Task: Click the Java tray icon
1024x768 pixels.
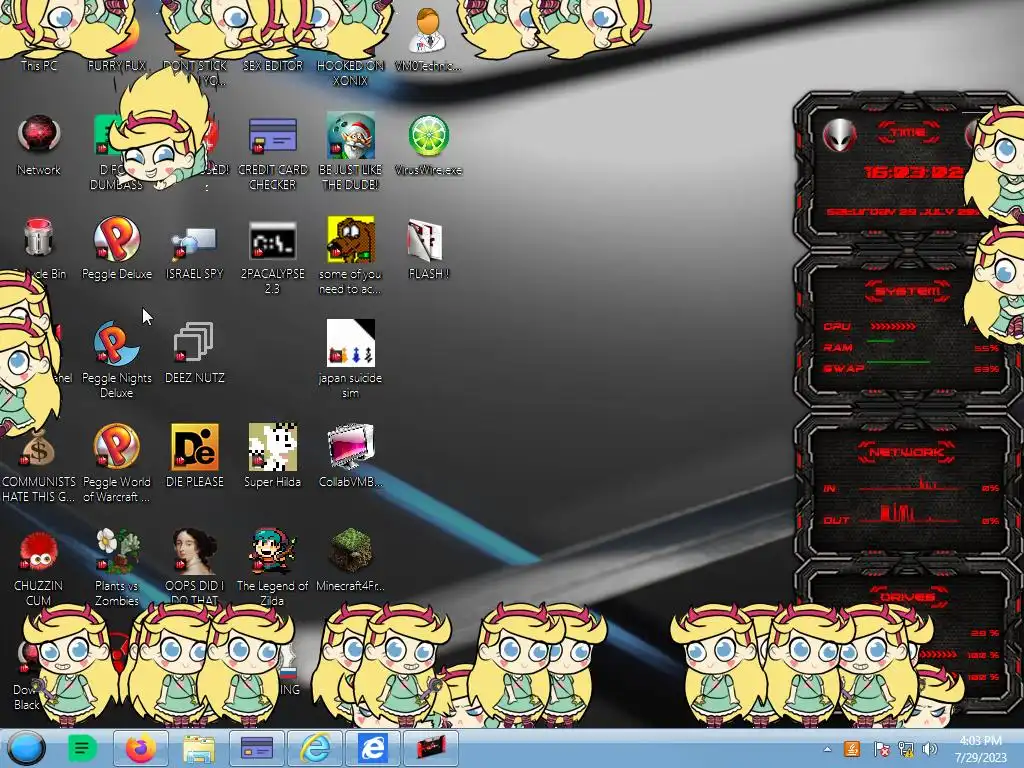Action: coord(852,749)
